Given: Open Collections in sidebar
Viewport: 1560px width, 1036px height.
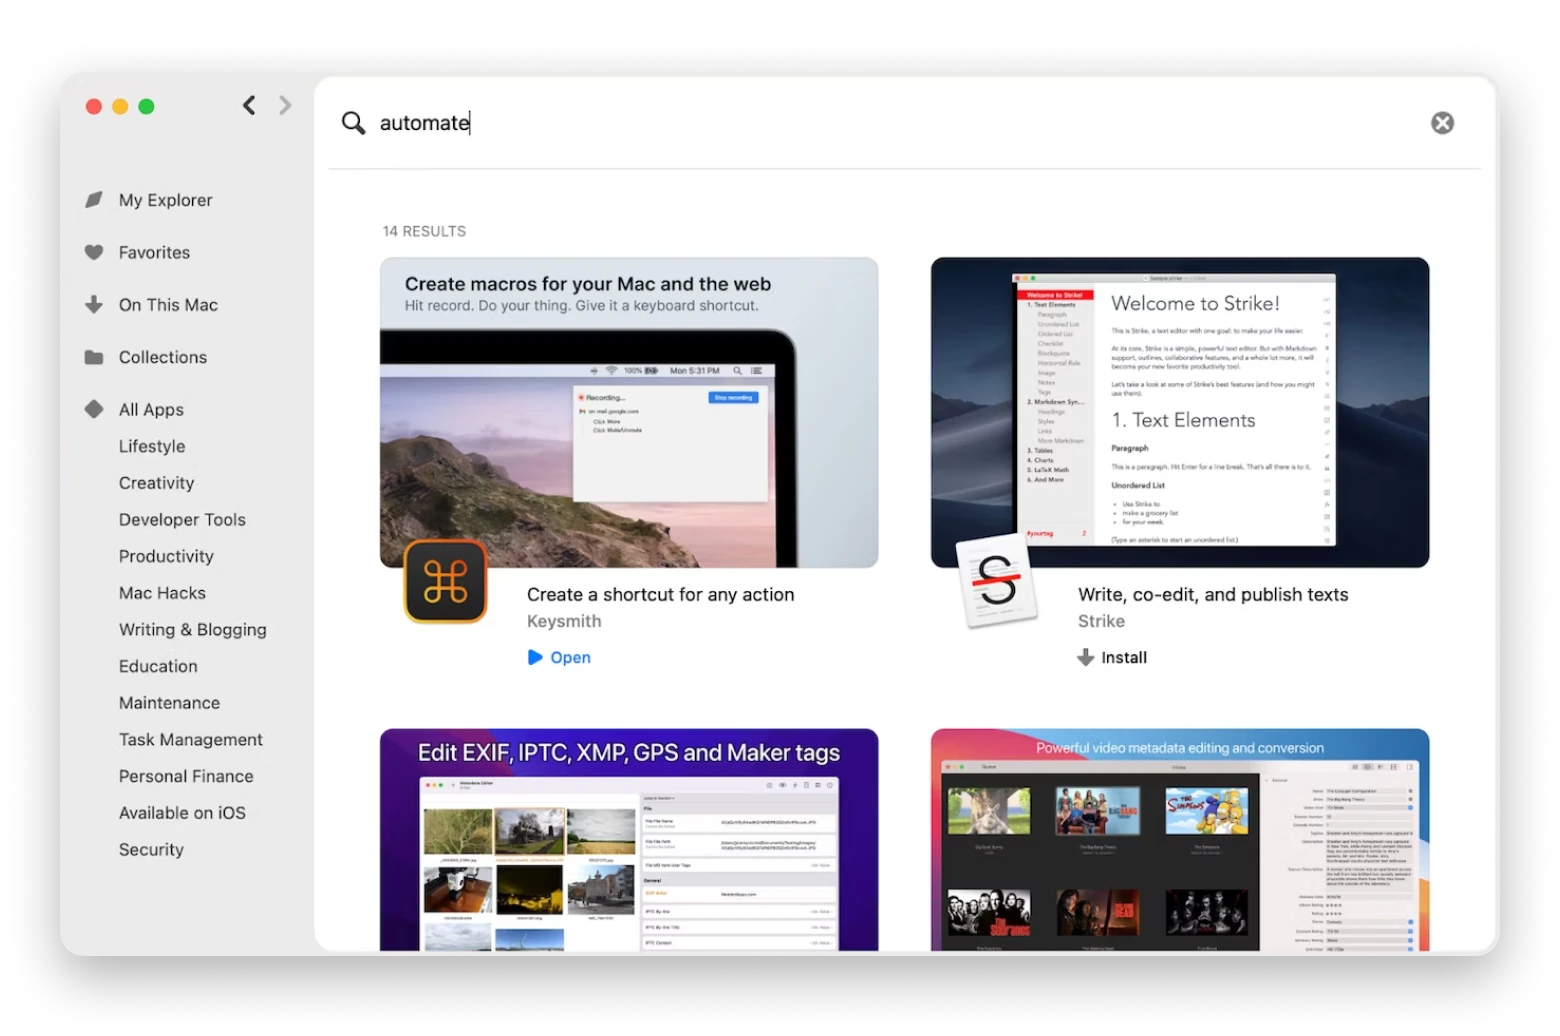Looking at the screenshot, I should point(163,357).
